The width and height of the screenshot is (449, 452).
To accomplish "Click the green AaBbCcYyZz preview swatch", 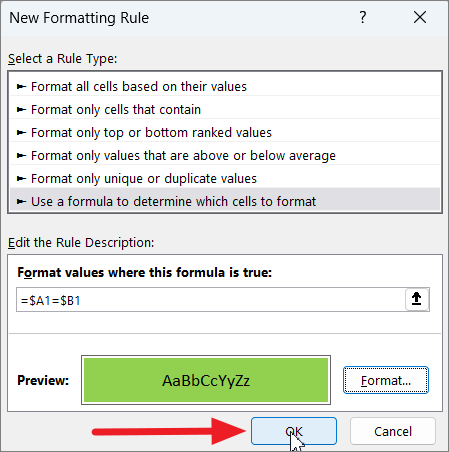I will tap(206, 380).
